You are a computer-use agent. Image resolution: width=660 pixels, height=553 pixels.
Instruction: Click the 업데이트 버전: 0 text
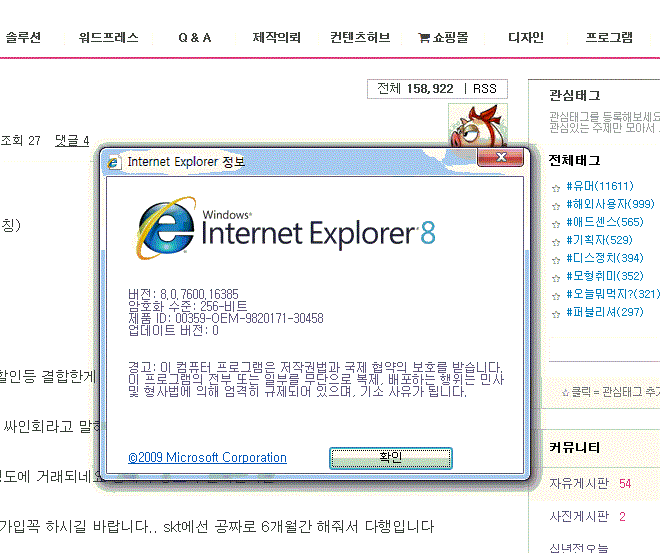click(173, 330)
